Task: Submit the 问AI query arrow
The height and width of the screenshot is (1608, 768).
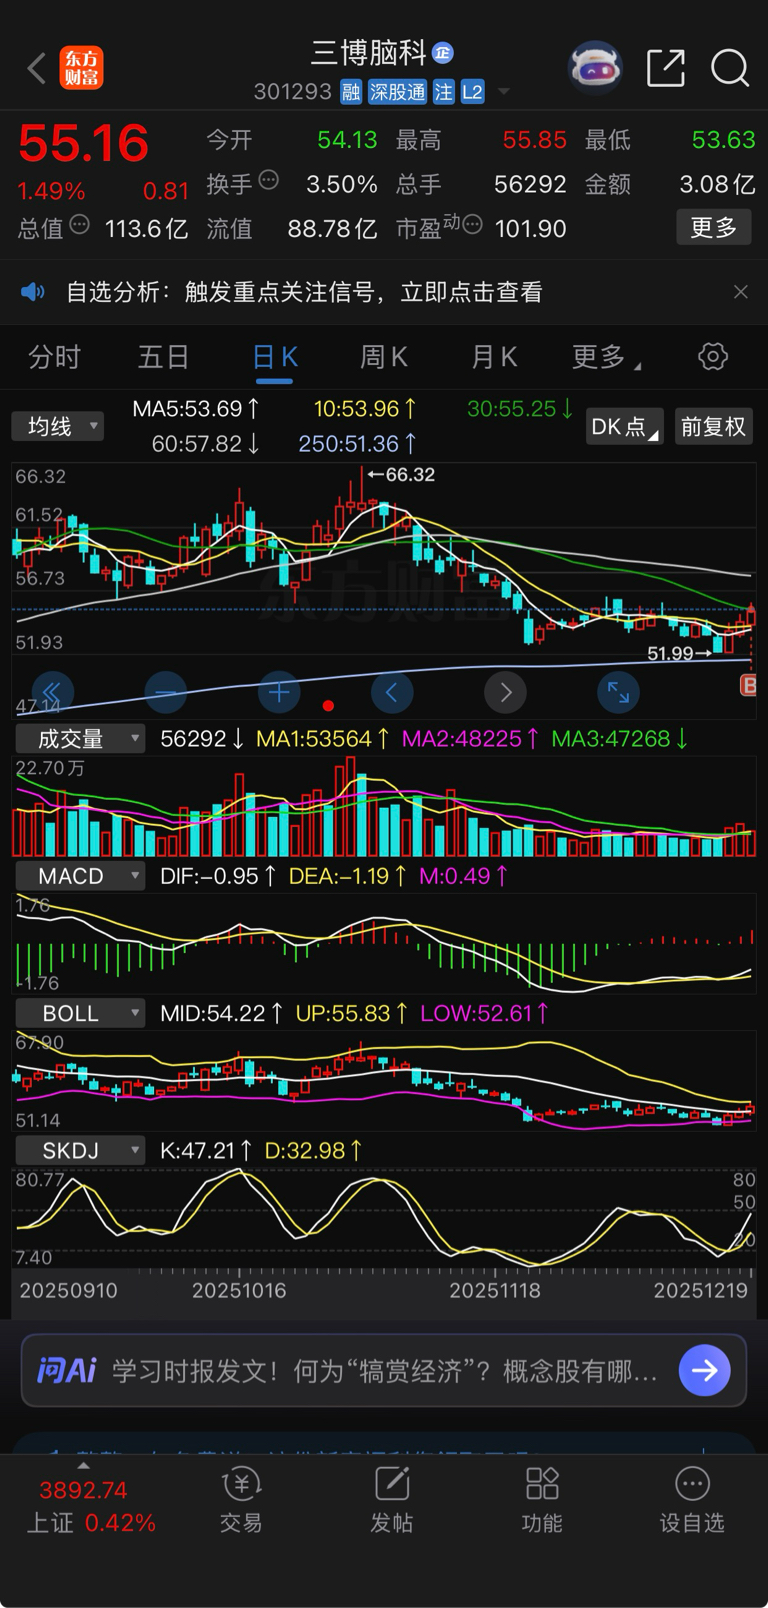Action: click(705, 1370)
